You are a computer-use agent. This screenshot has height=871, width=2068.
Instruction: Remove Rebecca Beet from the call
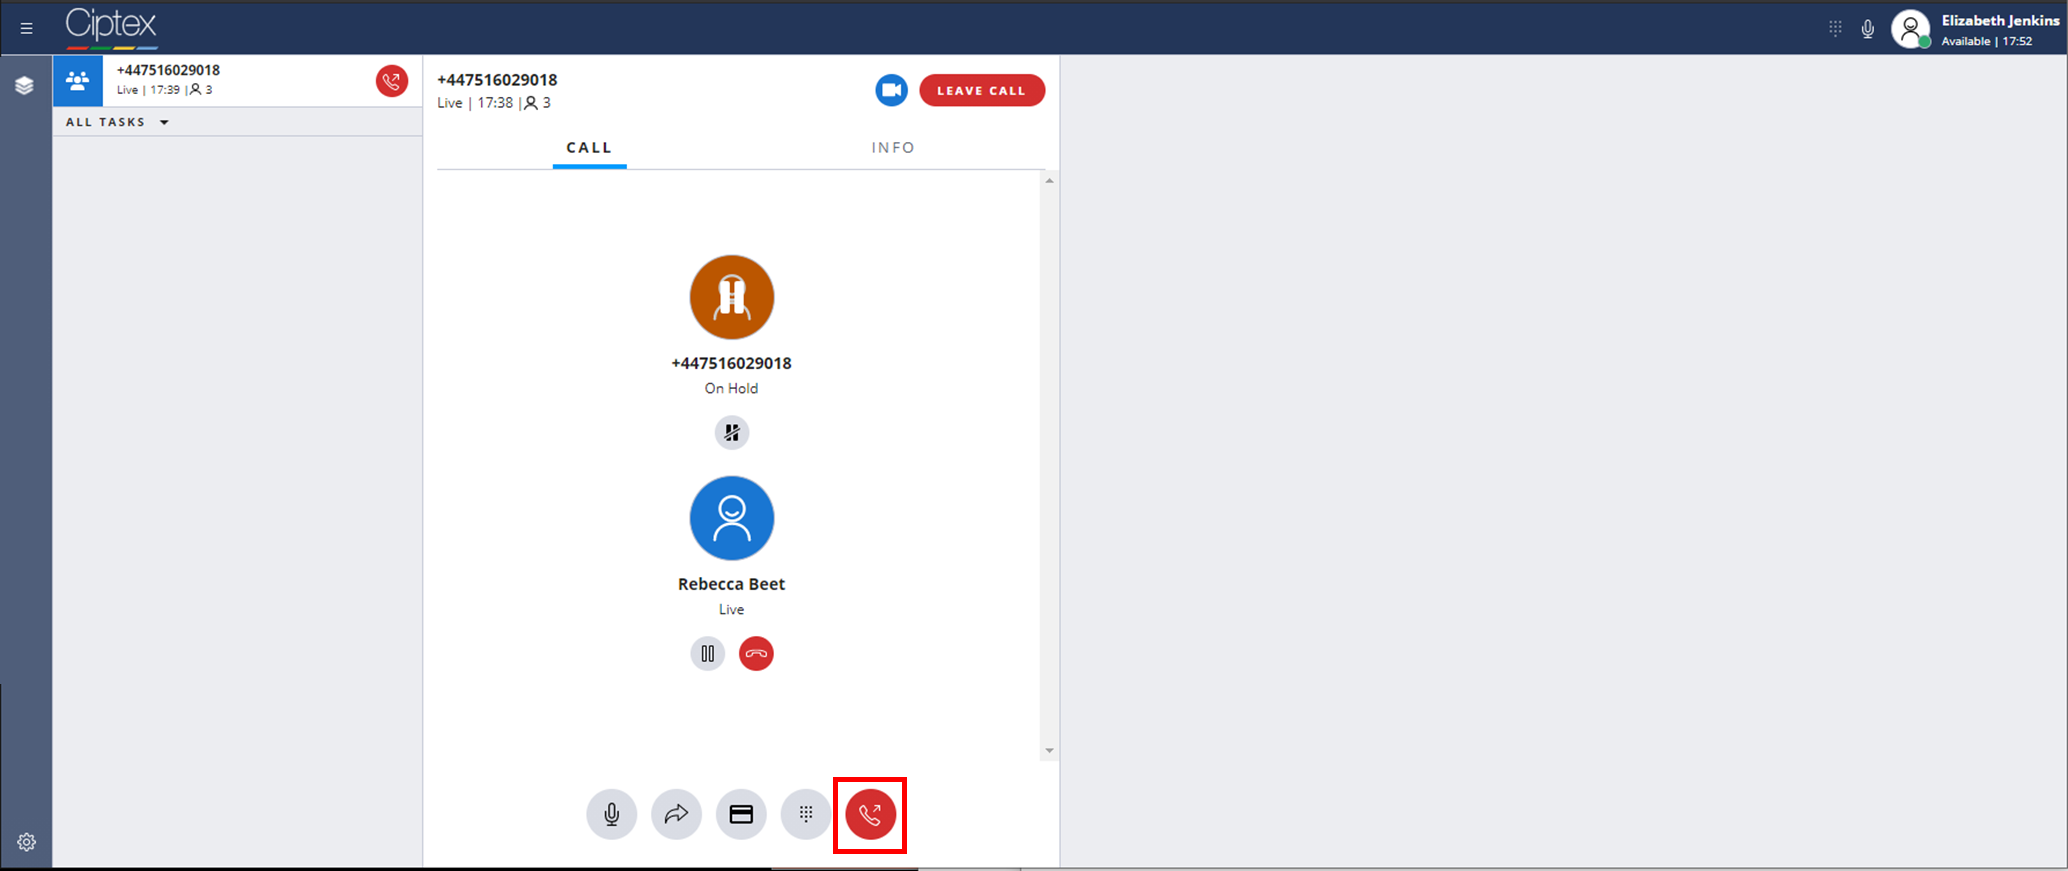[x=756, y=654]
